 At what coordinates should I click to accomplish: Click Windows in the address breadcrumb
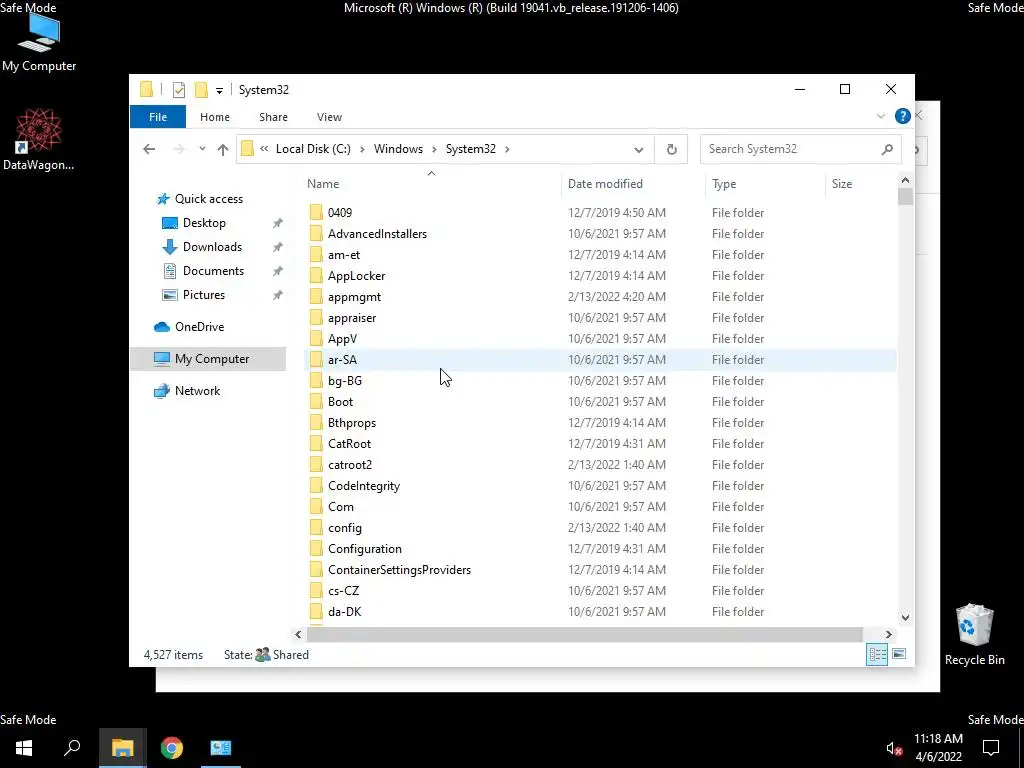[398, 149]
